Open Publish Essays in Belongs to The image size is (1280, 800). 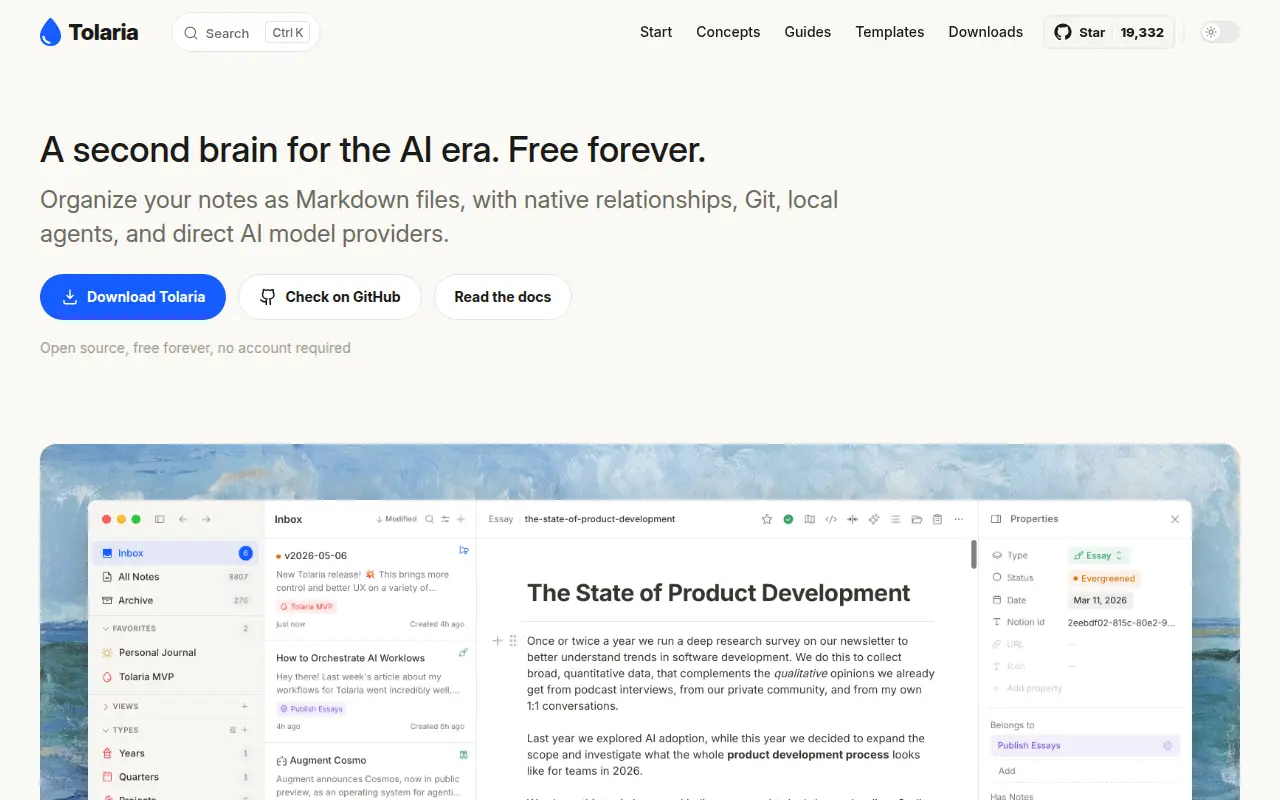click(x=1085, y=745)
